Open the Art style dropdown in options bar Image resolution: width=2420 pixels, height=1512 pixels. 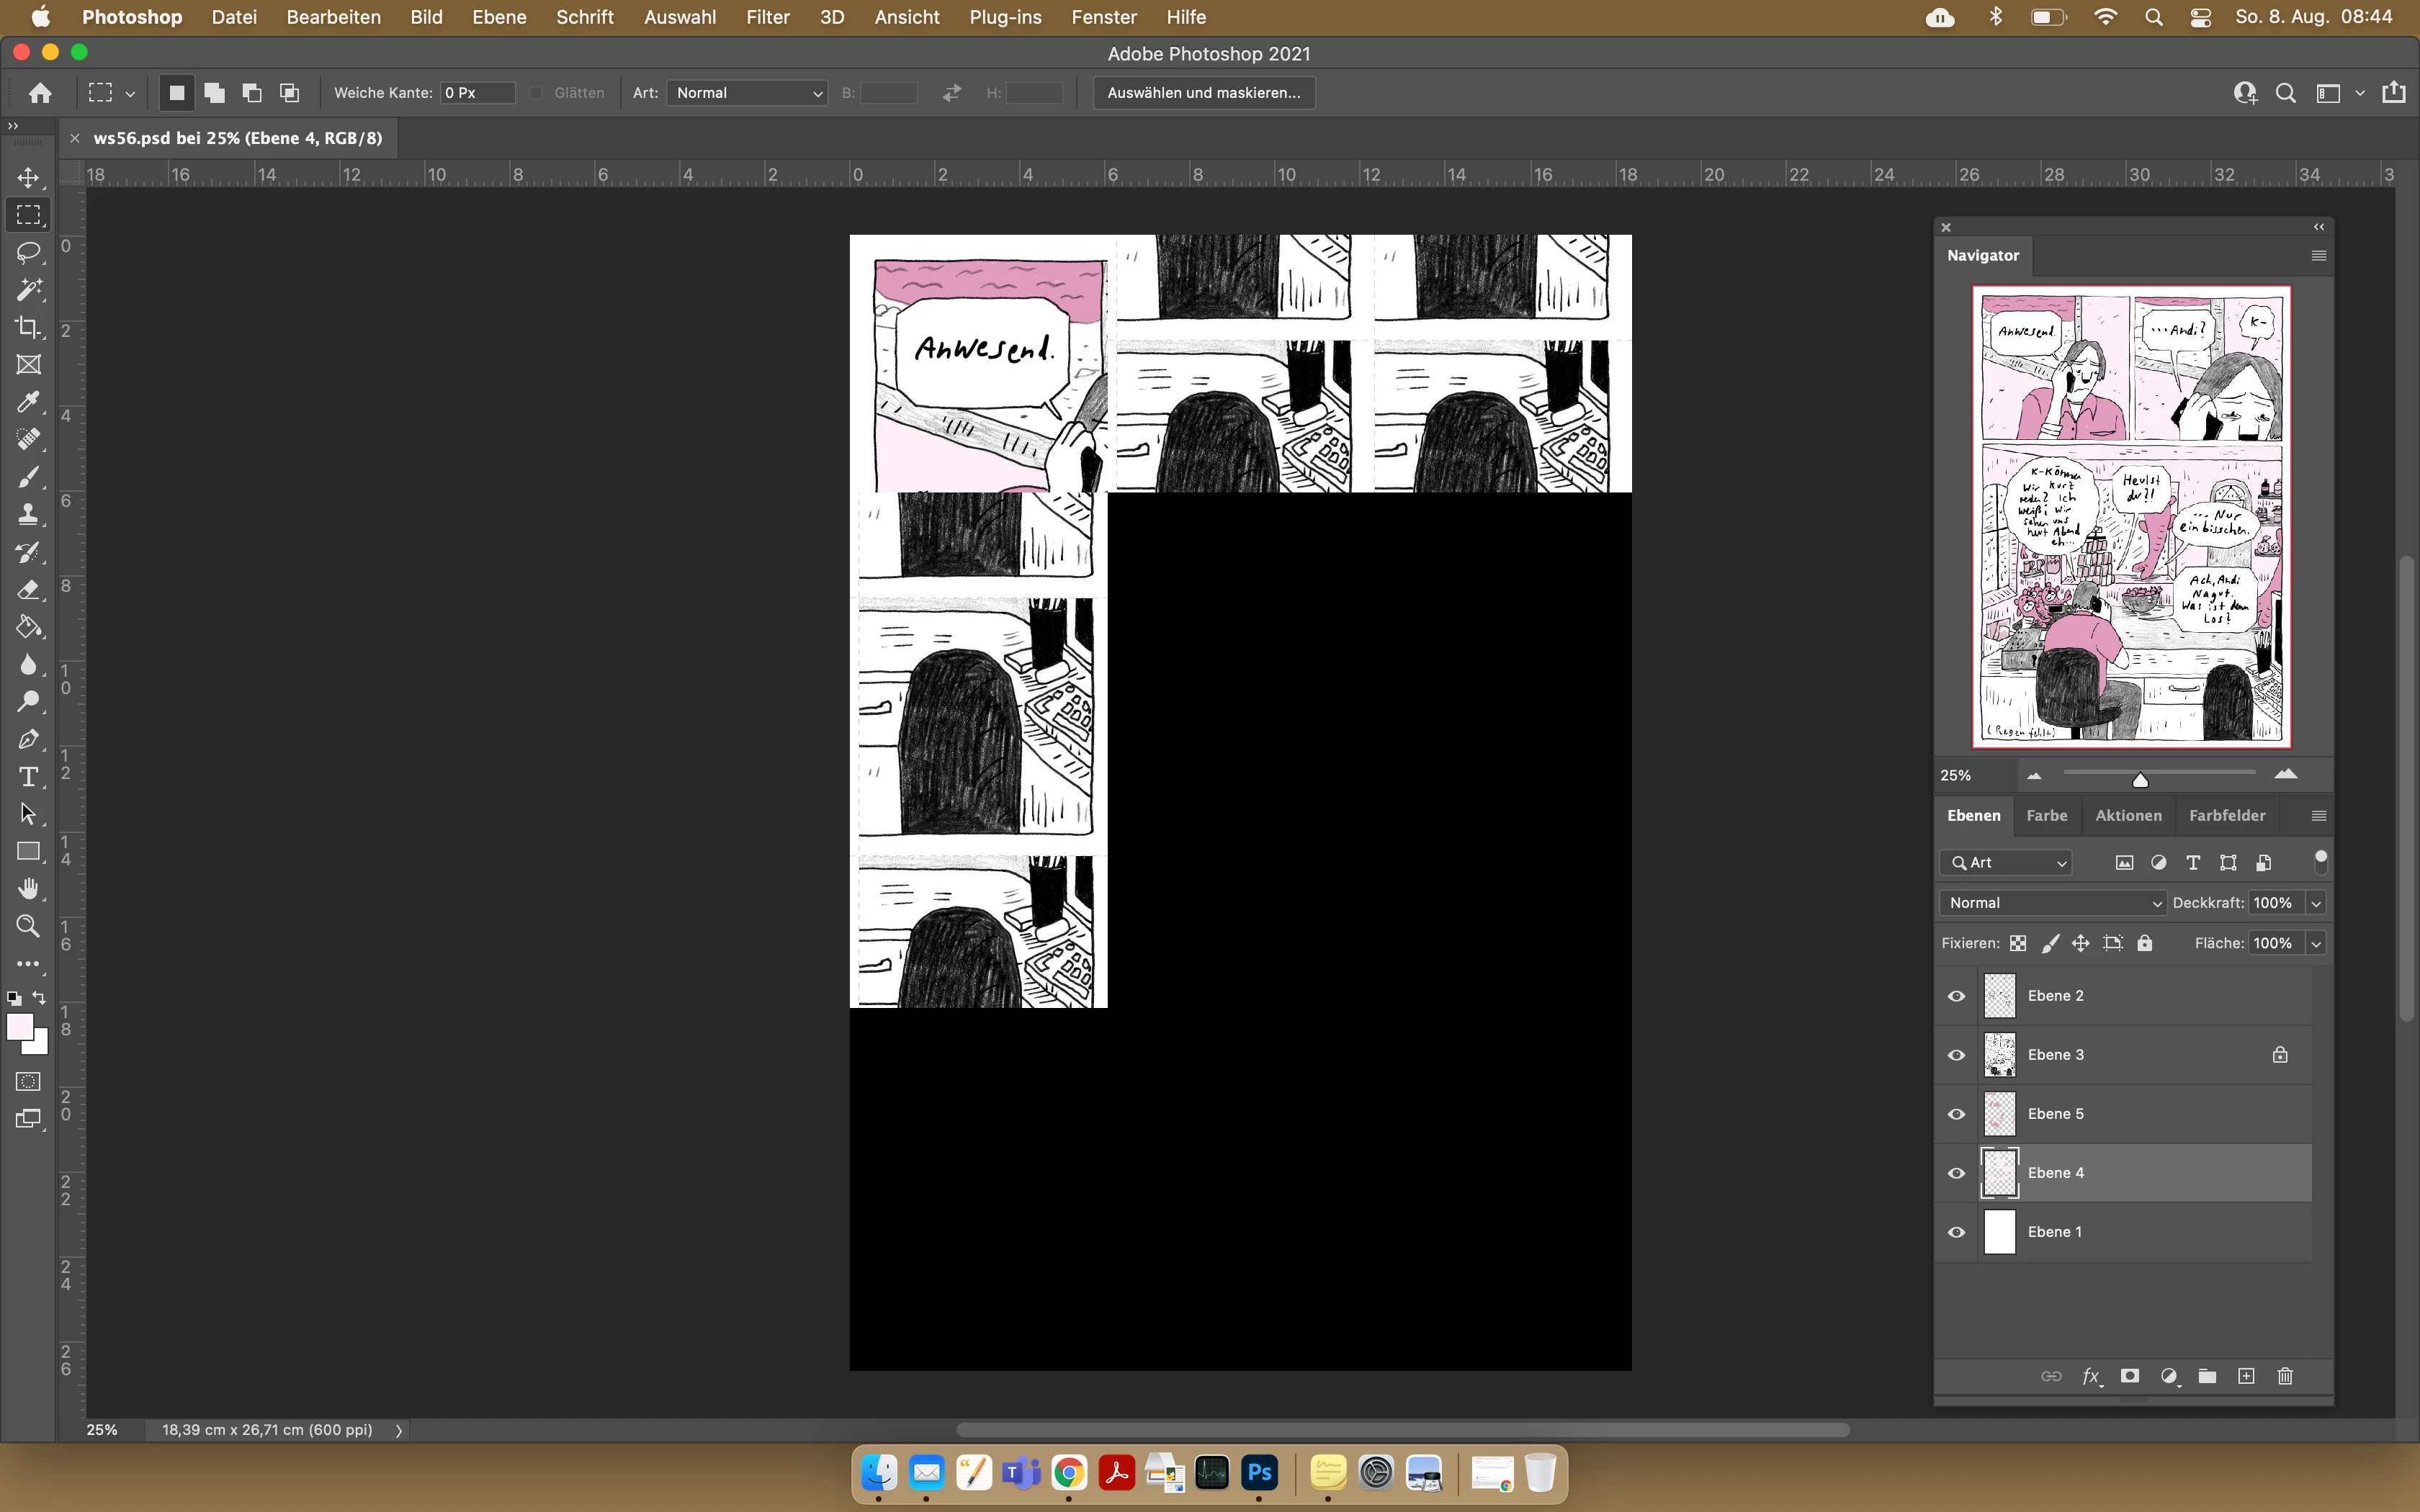point(747,93)
